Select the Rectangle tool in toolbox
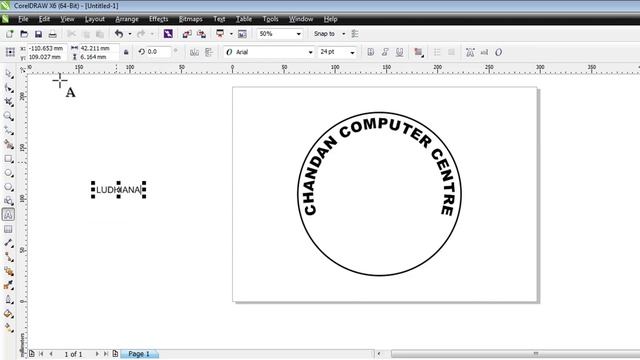This screenshot has width=640, height=360. click(x=9, y=159)
